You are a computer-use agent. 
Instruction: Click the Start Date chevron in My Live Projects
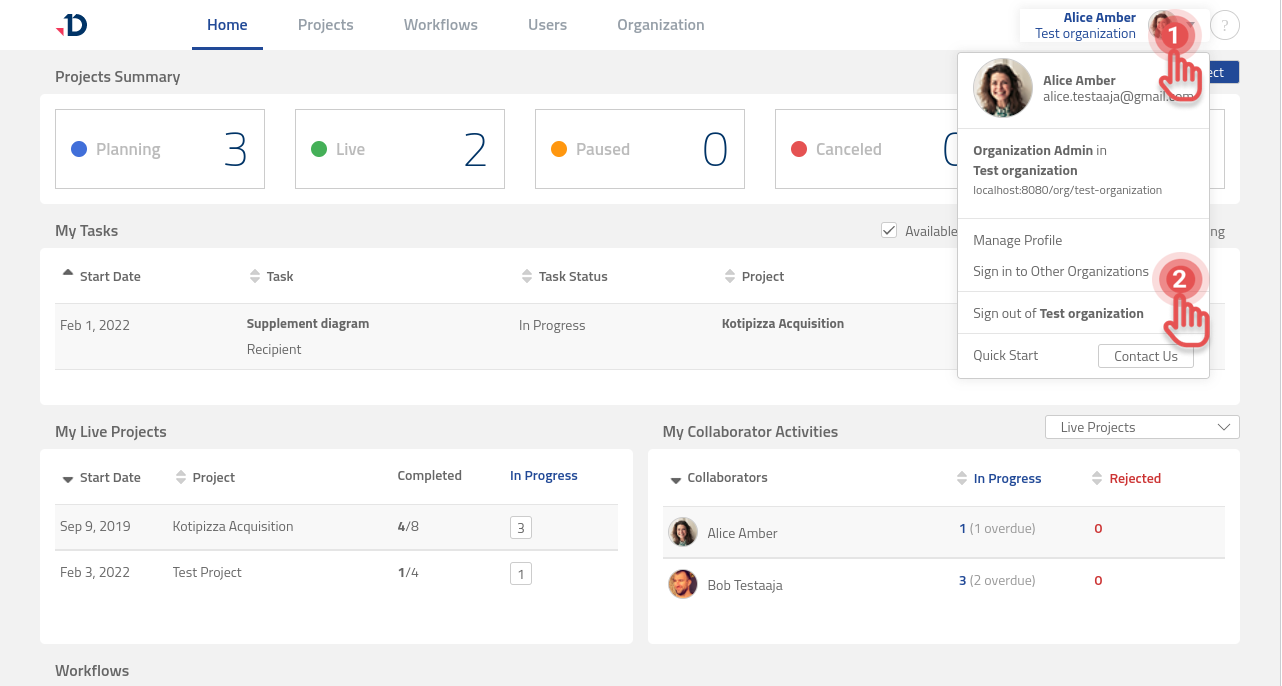[68, 477]
